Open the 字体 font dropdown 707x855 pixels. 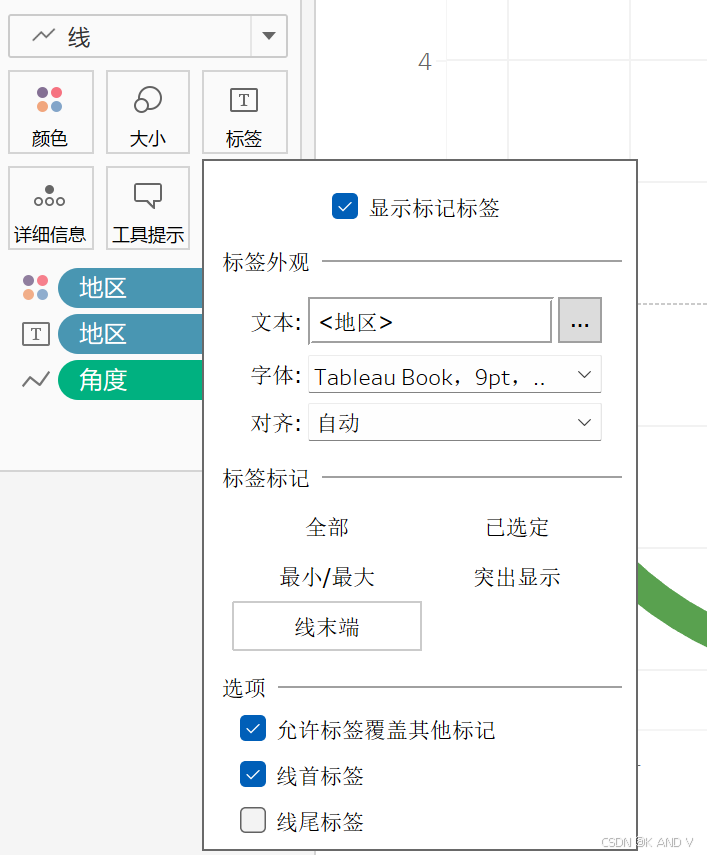[x=455, y=375]
